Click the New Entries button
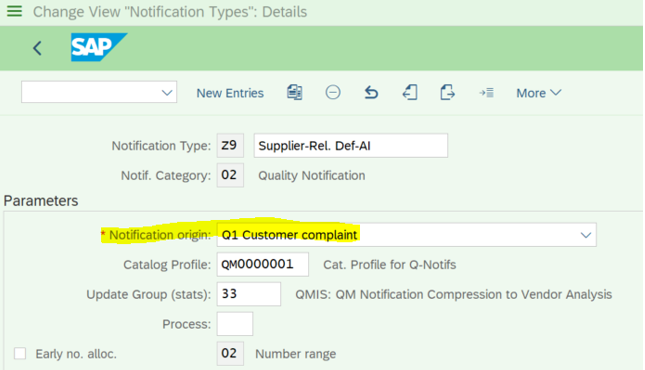 point(230,93)
